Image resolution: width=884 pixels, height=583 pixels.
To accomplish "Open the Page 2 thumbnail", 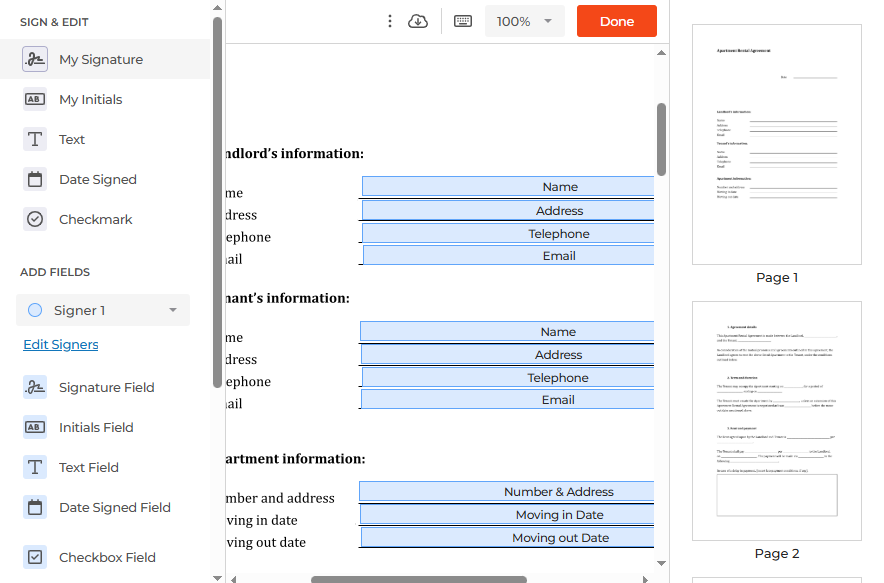I will [777, 421].
